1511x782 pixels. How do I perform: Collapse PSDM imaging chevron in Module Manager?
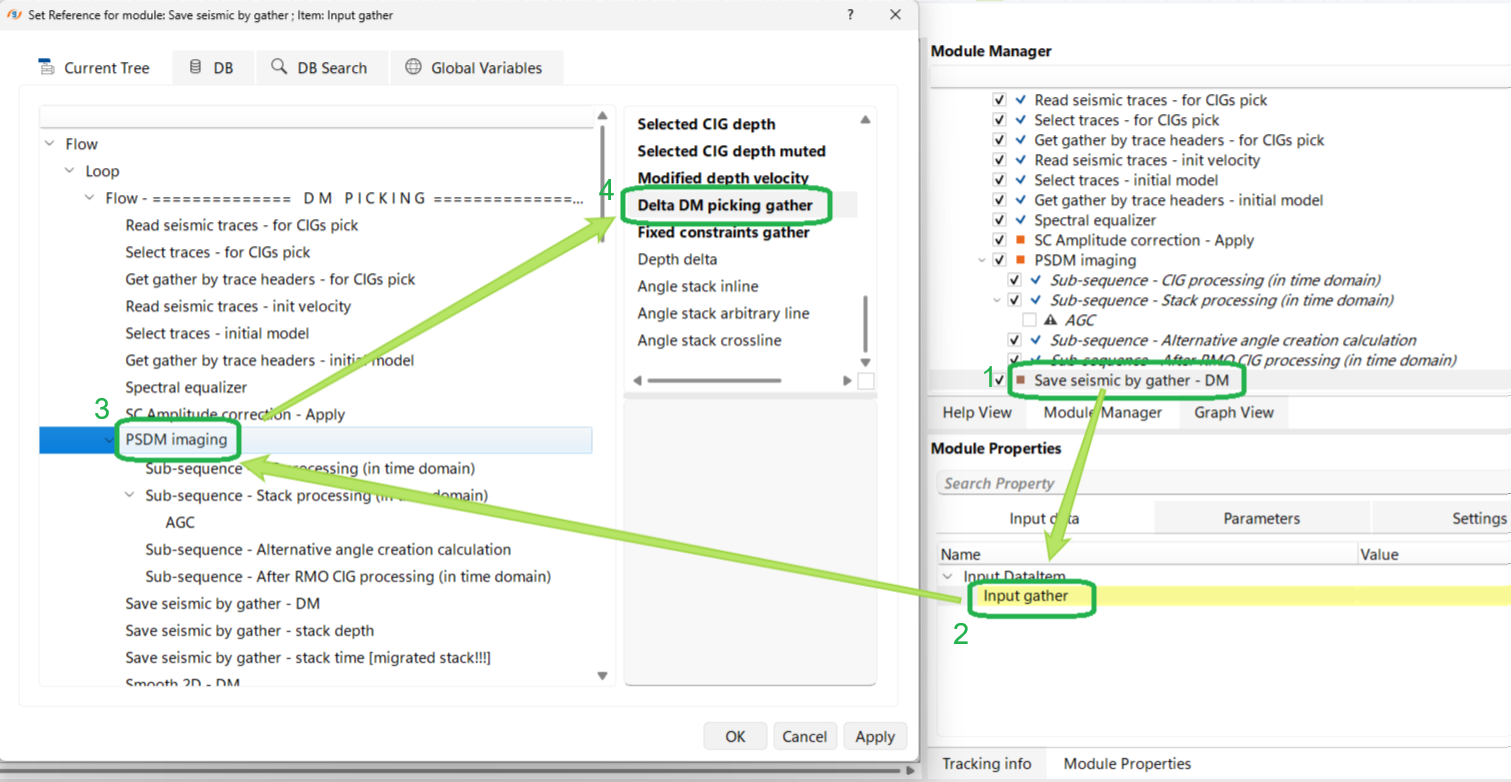pos(982,260)
